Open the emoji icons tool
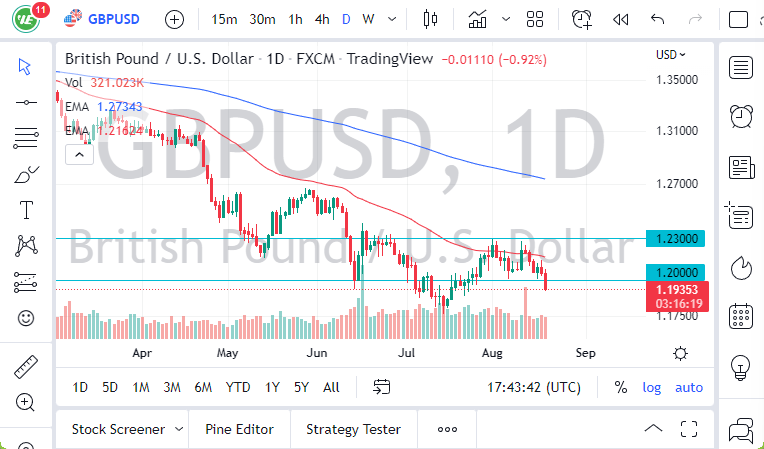The image size is (764, 449). (x=26, y=319)
